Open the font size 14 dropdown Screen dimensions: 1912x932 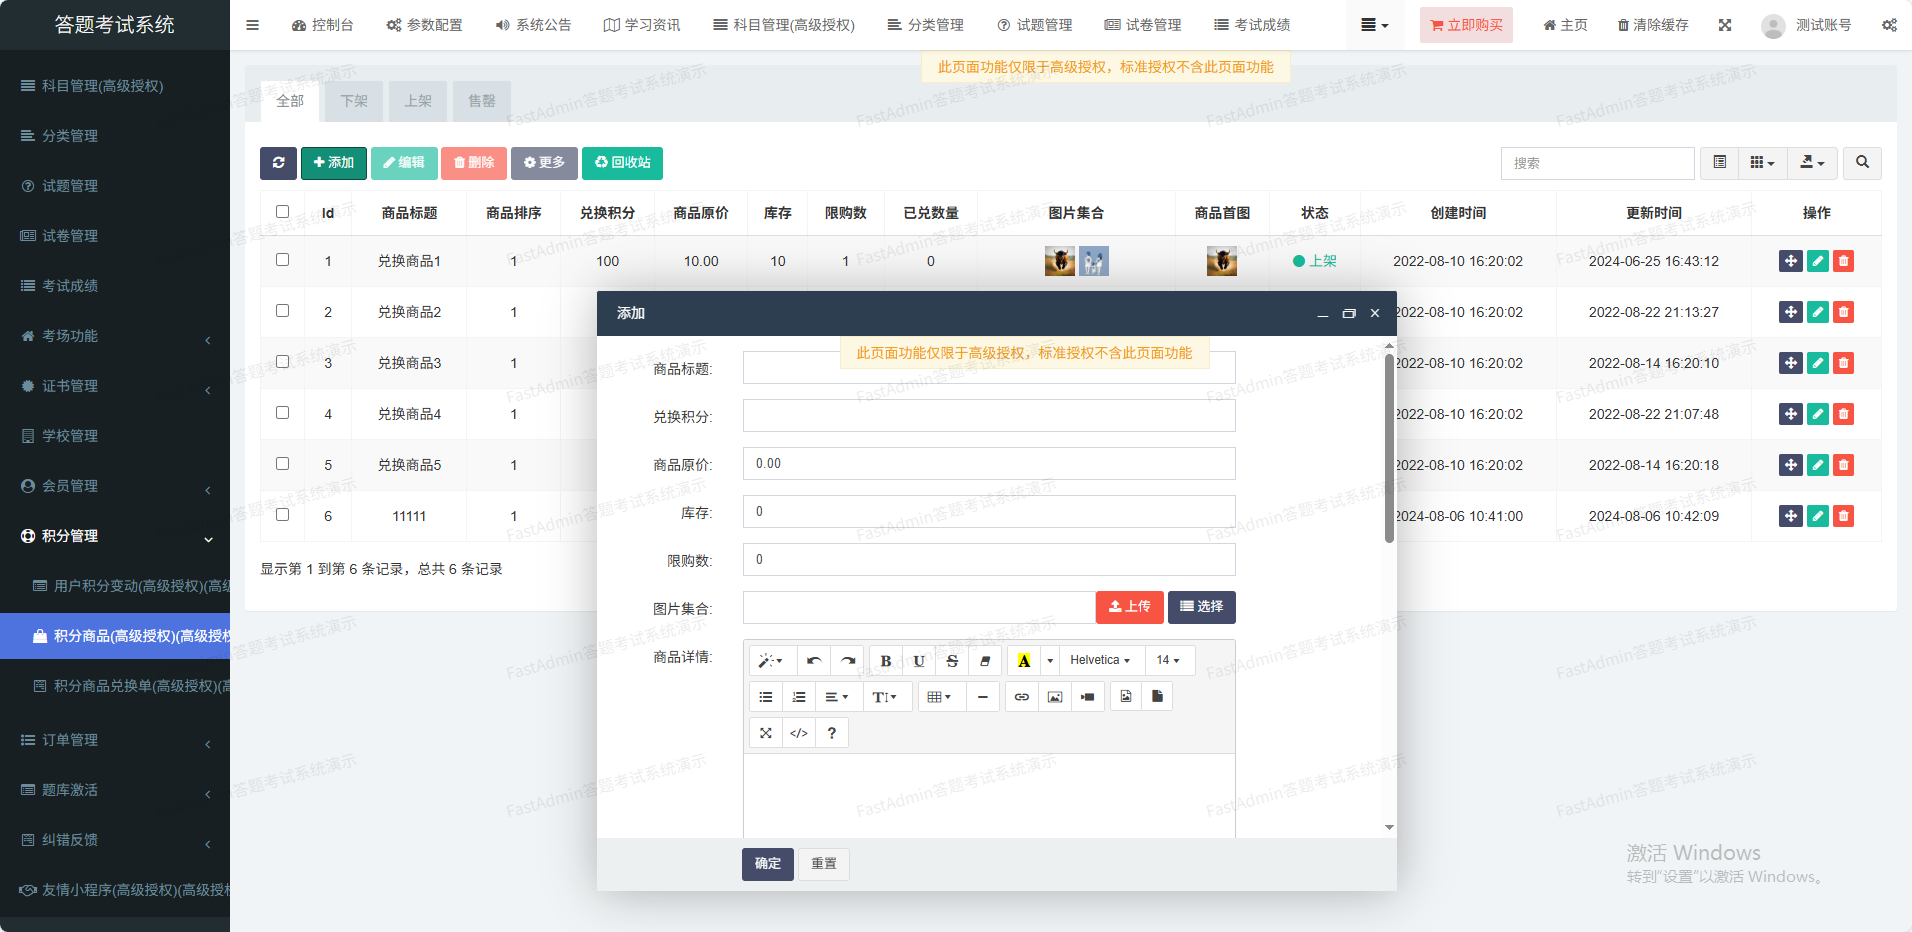(1167, 660)
